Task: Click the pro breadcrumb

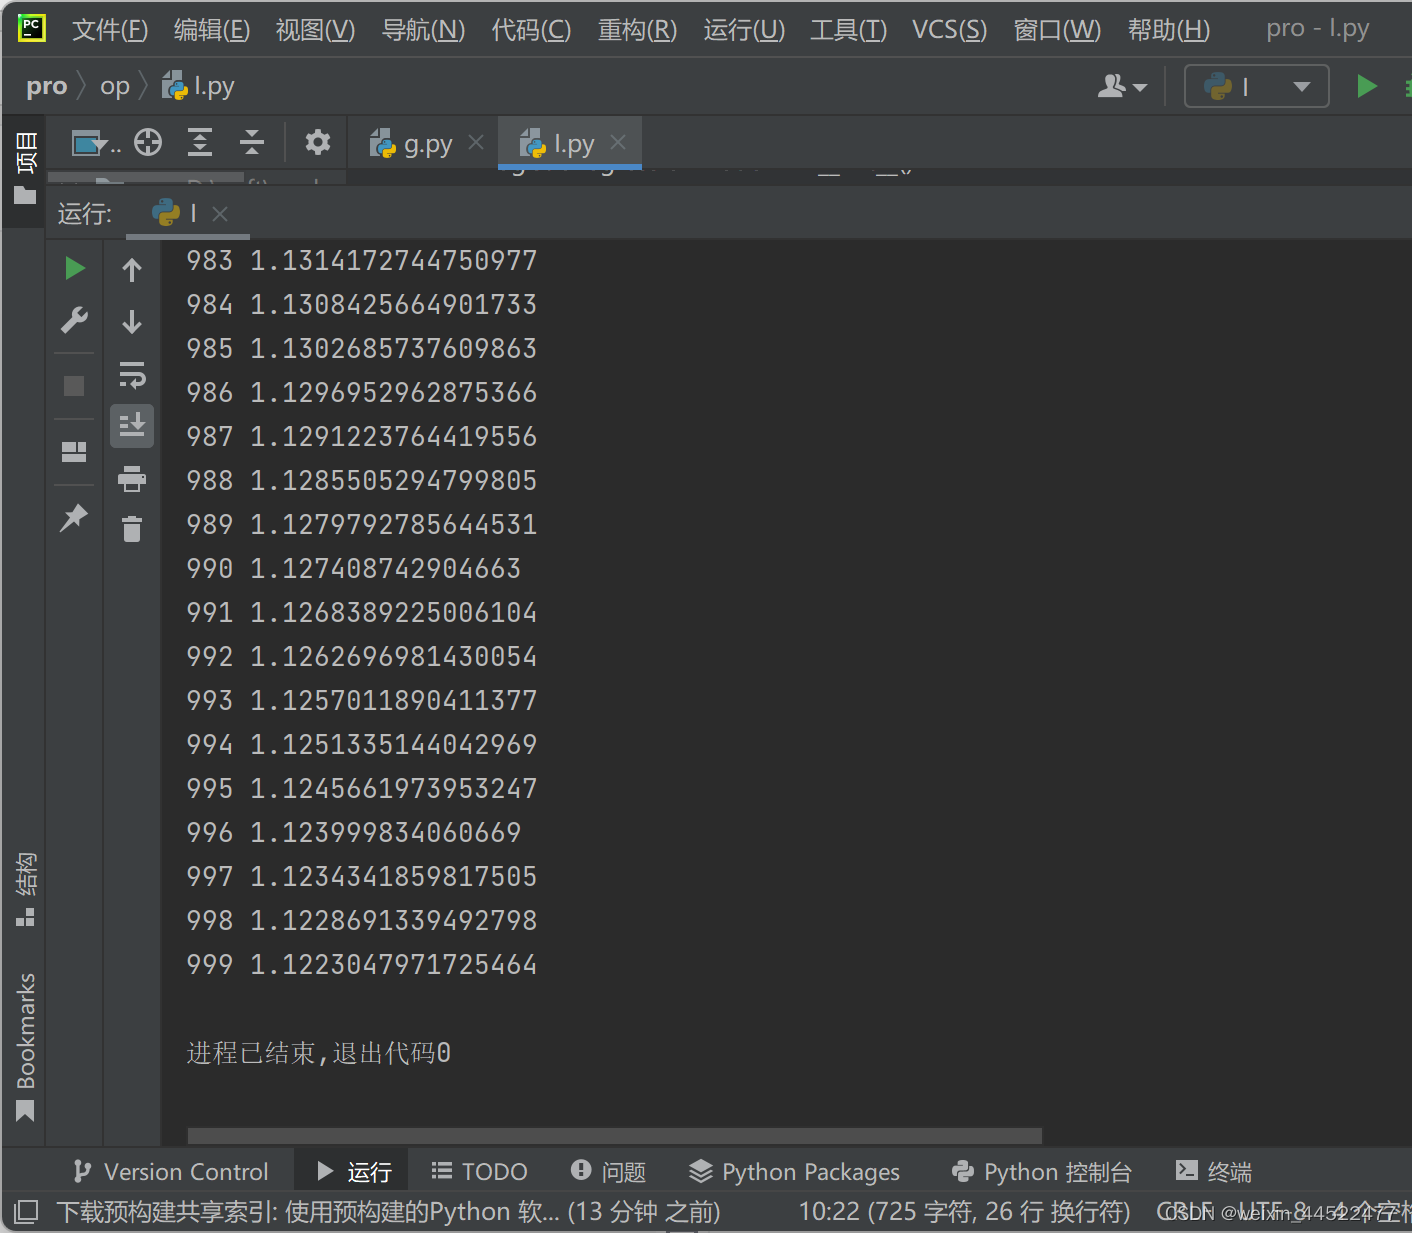Action: pyautogui.click(x=46, y=87)
